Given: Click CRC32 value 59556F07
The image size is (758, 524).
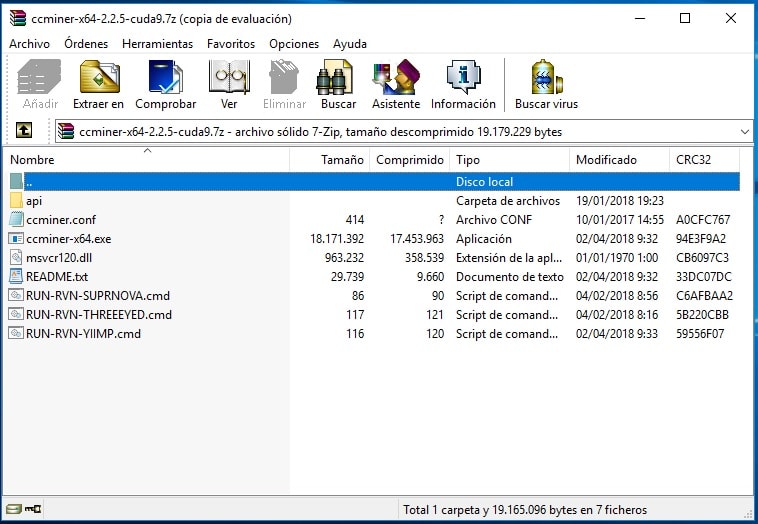Looking at the screenshot, I should click(x=700, y=334).
